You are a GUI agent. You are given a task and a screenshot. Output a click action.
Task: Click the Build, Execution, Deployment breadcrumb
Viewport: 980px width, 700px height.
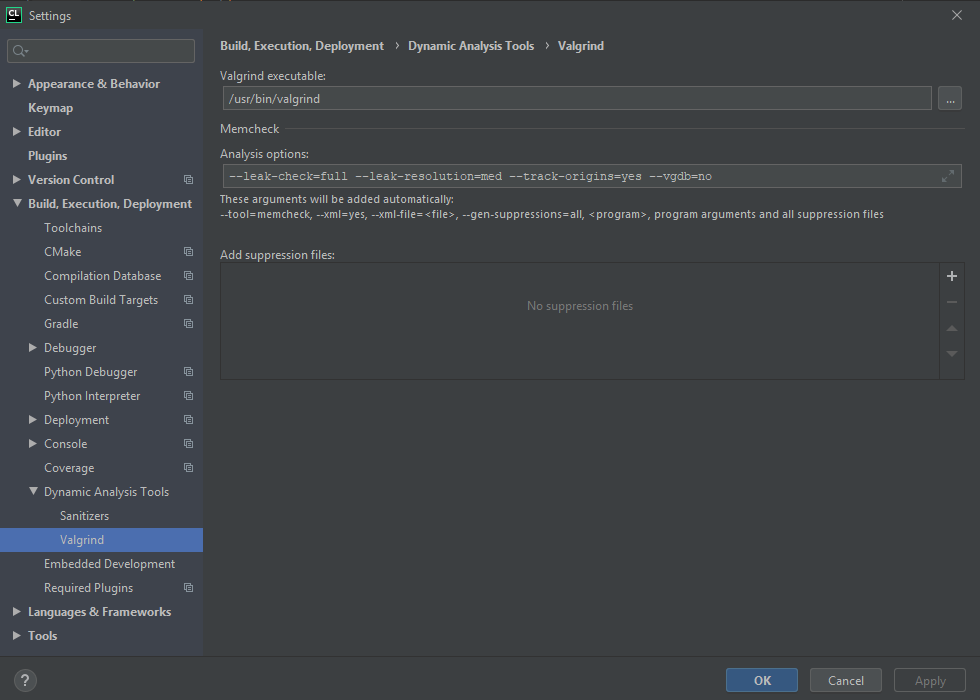pyautogui.click(x=302, y=46)
